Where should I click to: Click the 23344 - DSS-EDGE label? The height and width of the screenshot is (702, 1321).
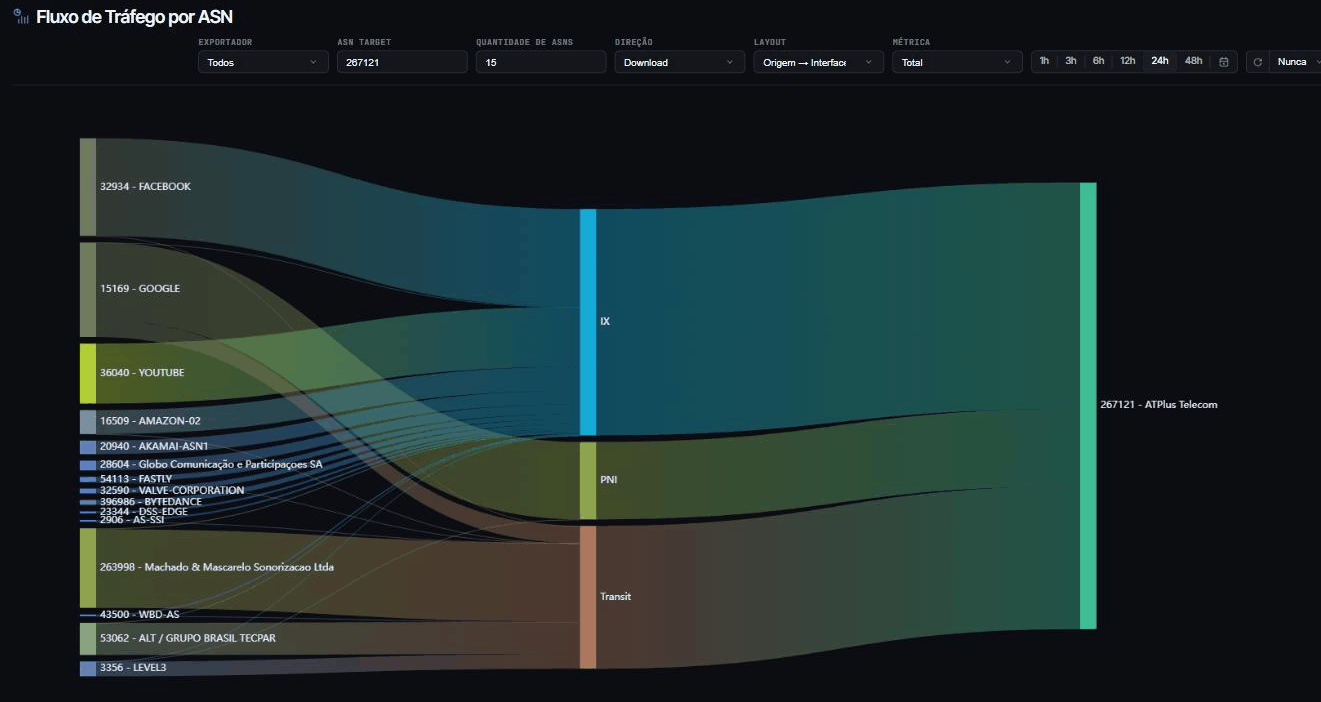click(144, 512)
